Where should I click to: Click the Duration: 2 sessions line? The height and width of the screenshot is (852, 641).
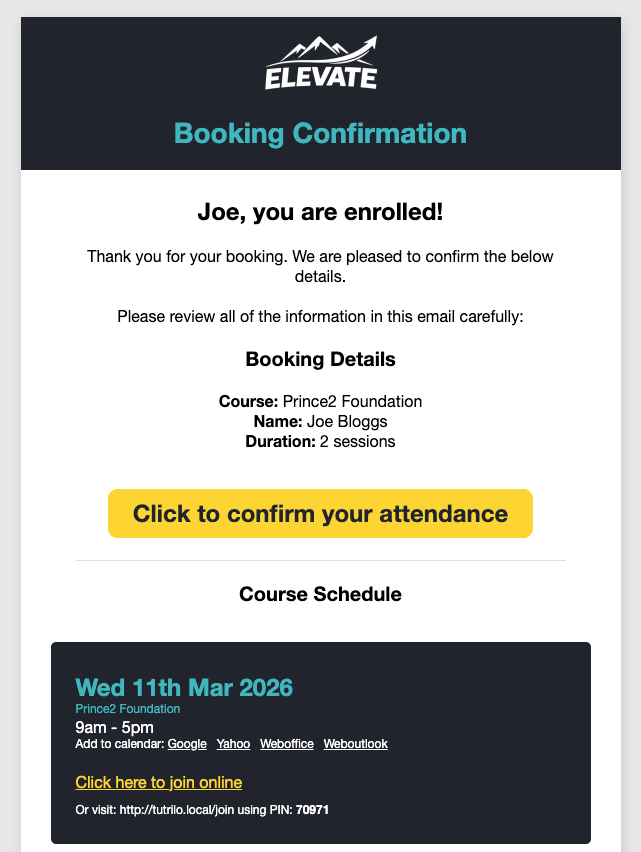(320, 441)
